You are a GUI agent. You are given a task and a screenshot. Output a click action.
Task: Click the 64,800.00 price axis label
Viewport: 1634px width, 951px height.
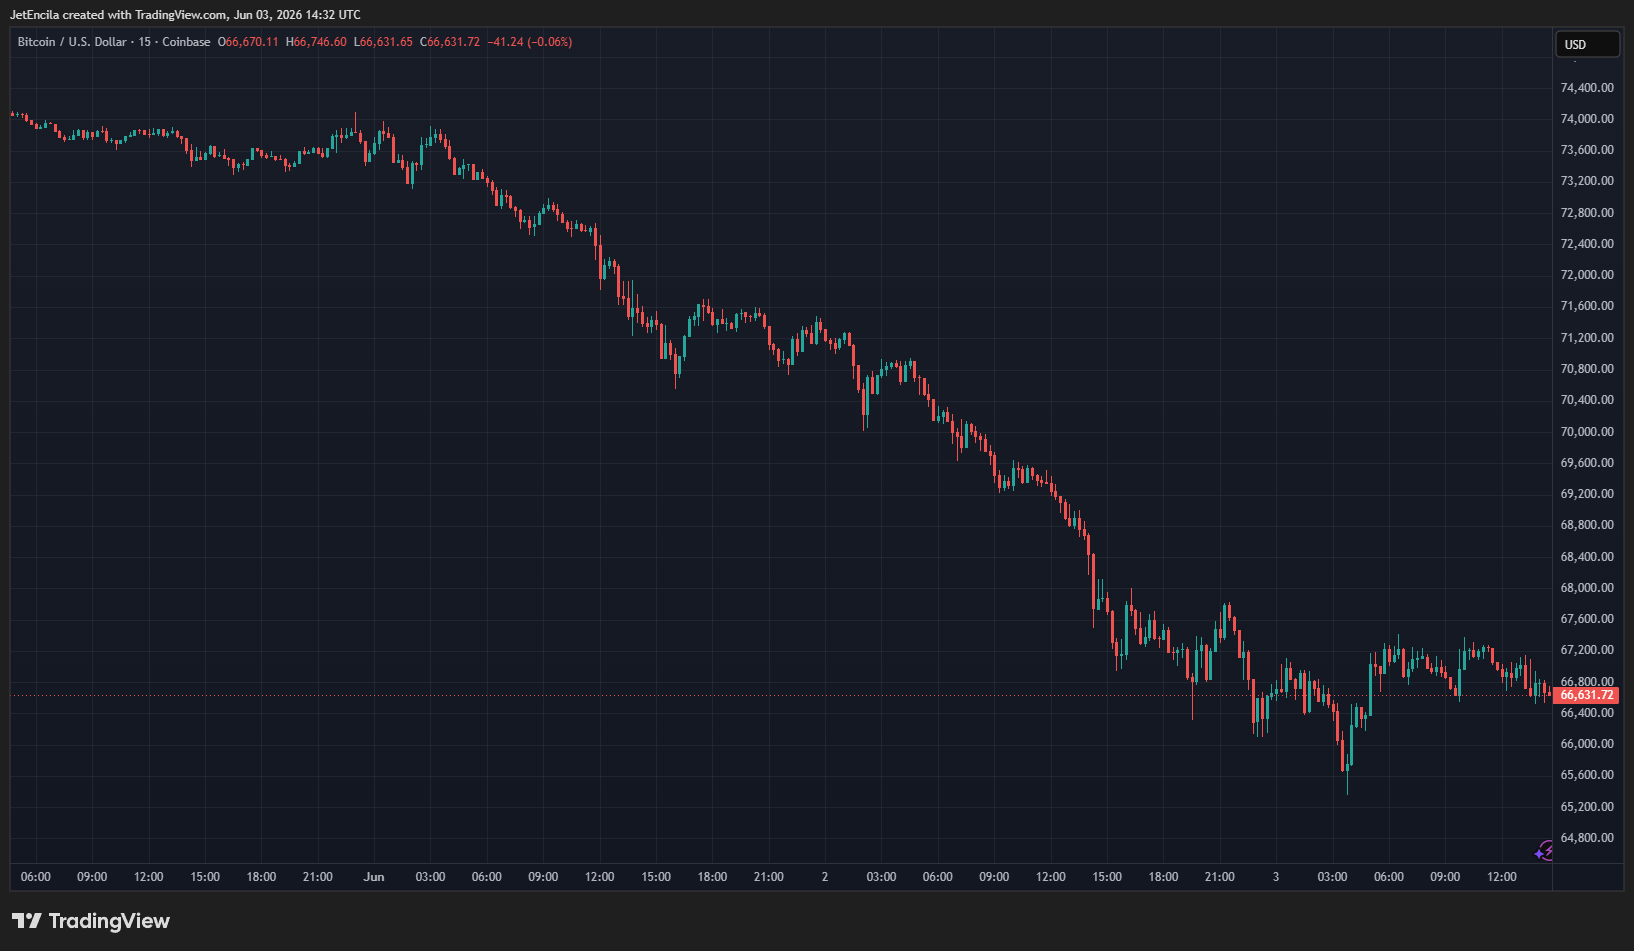[x=1587, y=838]
